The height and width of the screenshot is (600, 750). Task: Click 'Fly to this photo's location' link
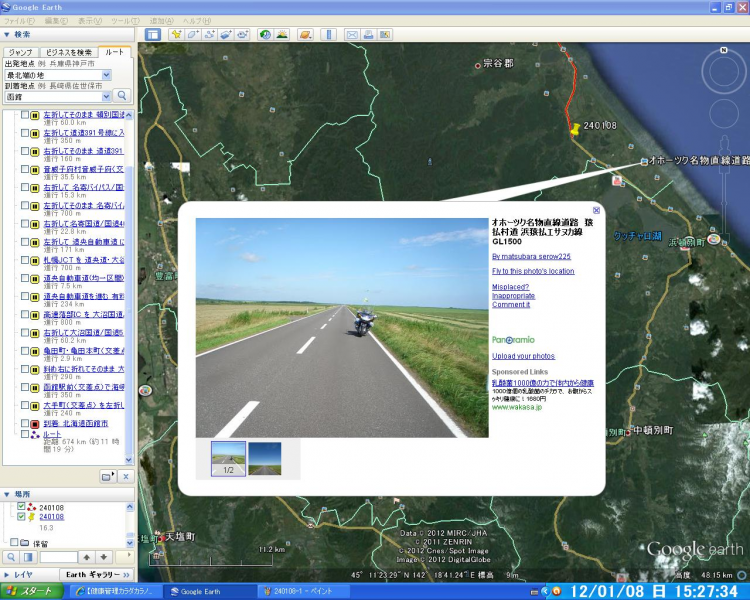tap(533, 271)
